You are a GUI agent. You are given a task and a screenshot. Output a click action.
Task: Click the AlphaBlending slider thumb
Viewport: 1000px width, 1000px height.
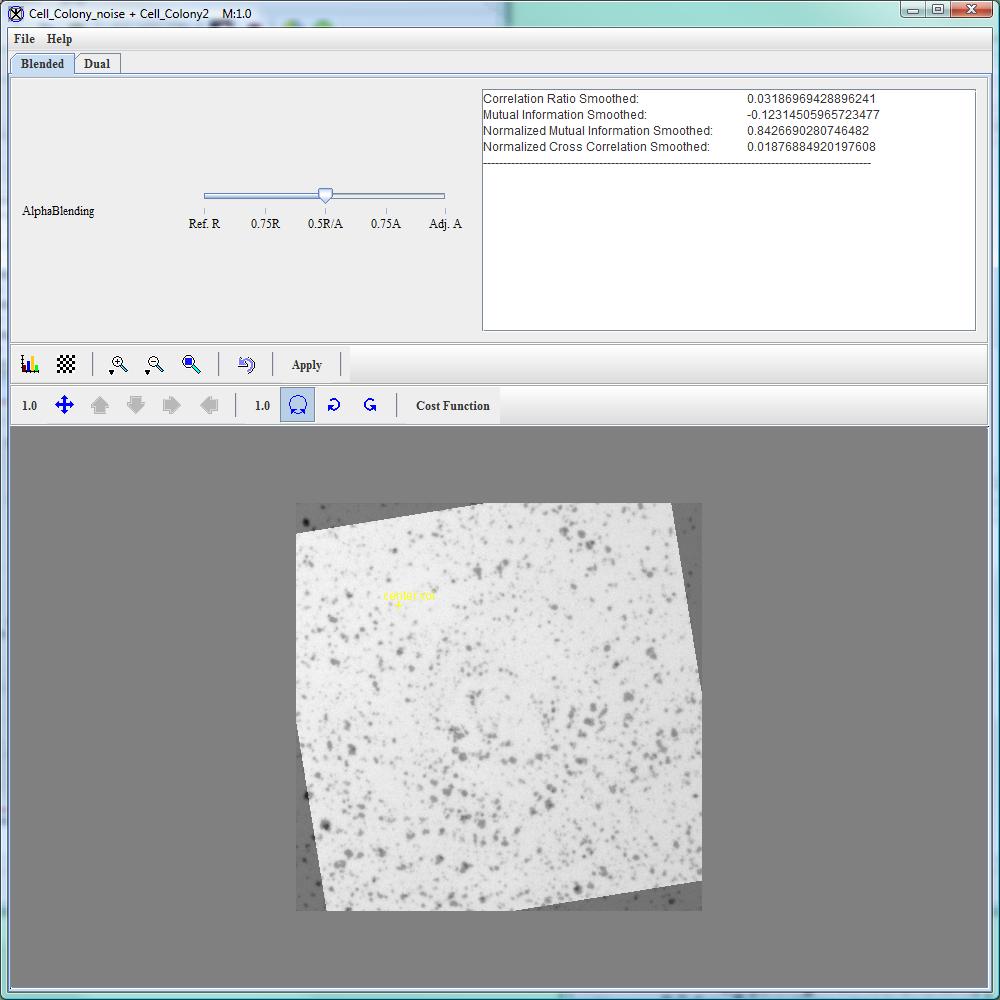[325, 196]
